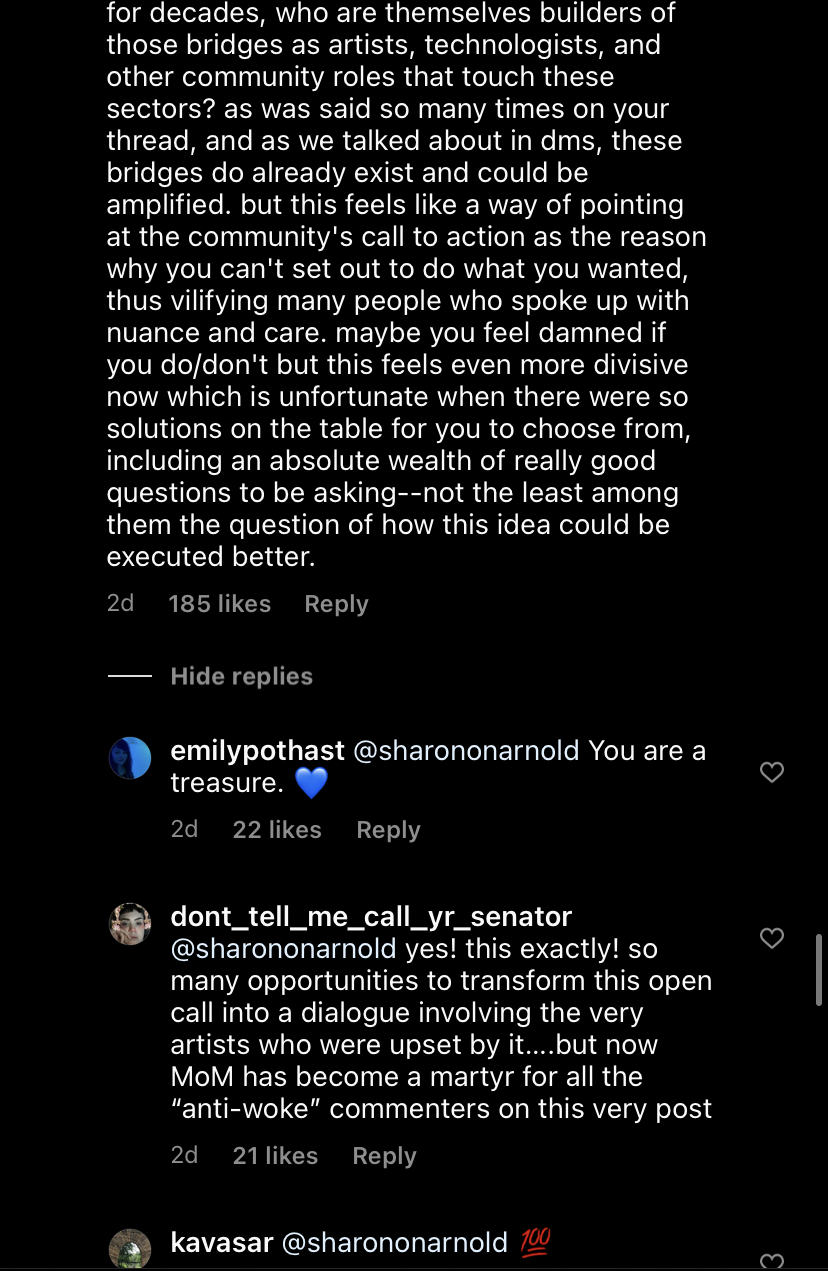Open emilypothast's profile picture

coord(130,758)
